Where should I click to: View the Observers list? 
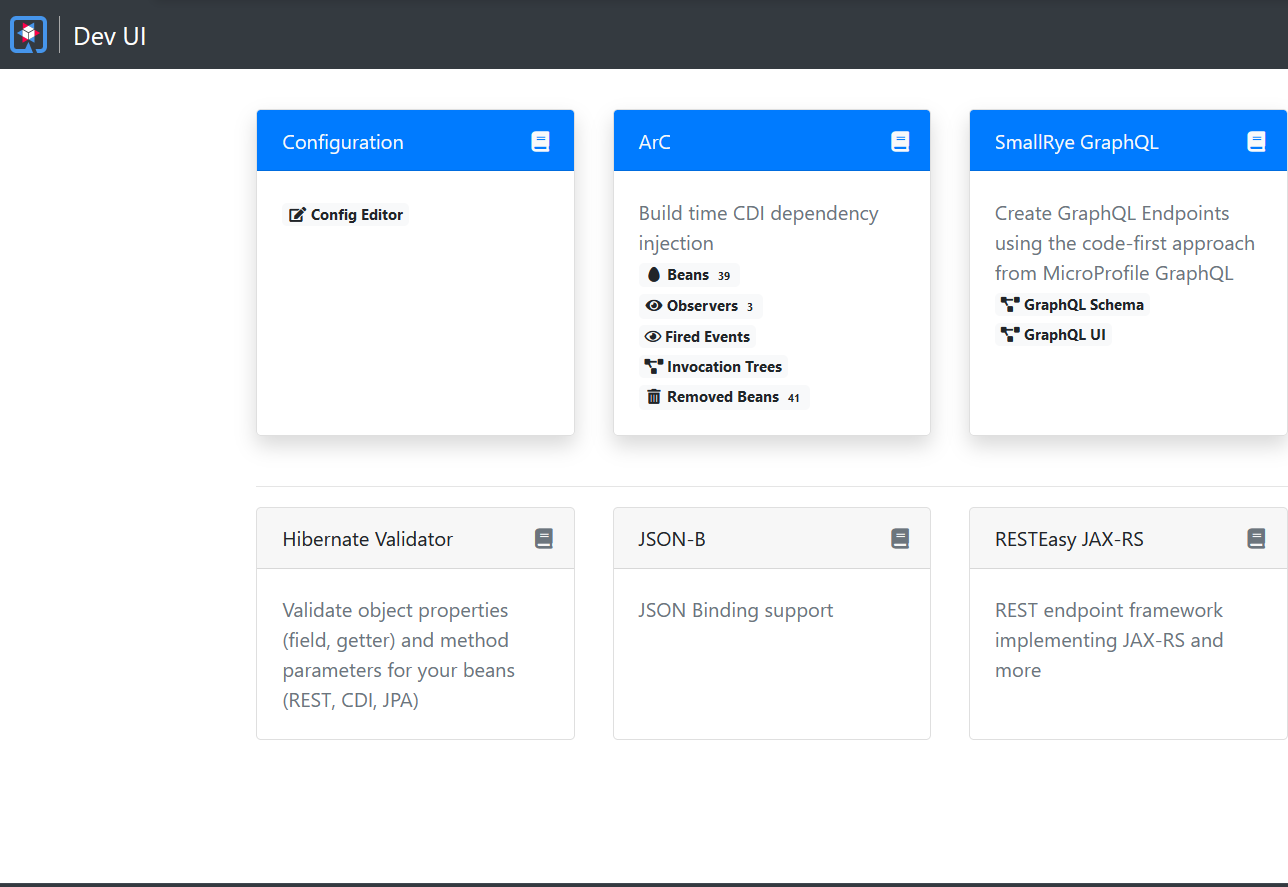click(x=700, y=306)
